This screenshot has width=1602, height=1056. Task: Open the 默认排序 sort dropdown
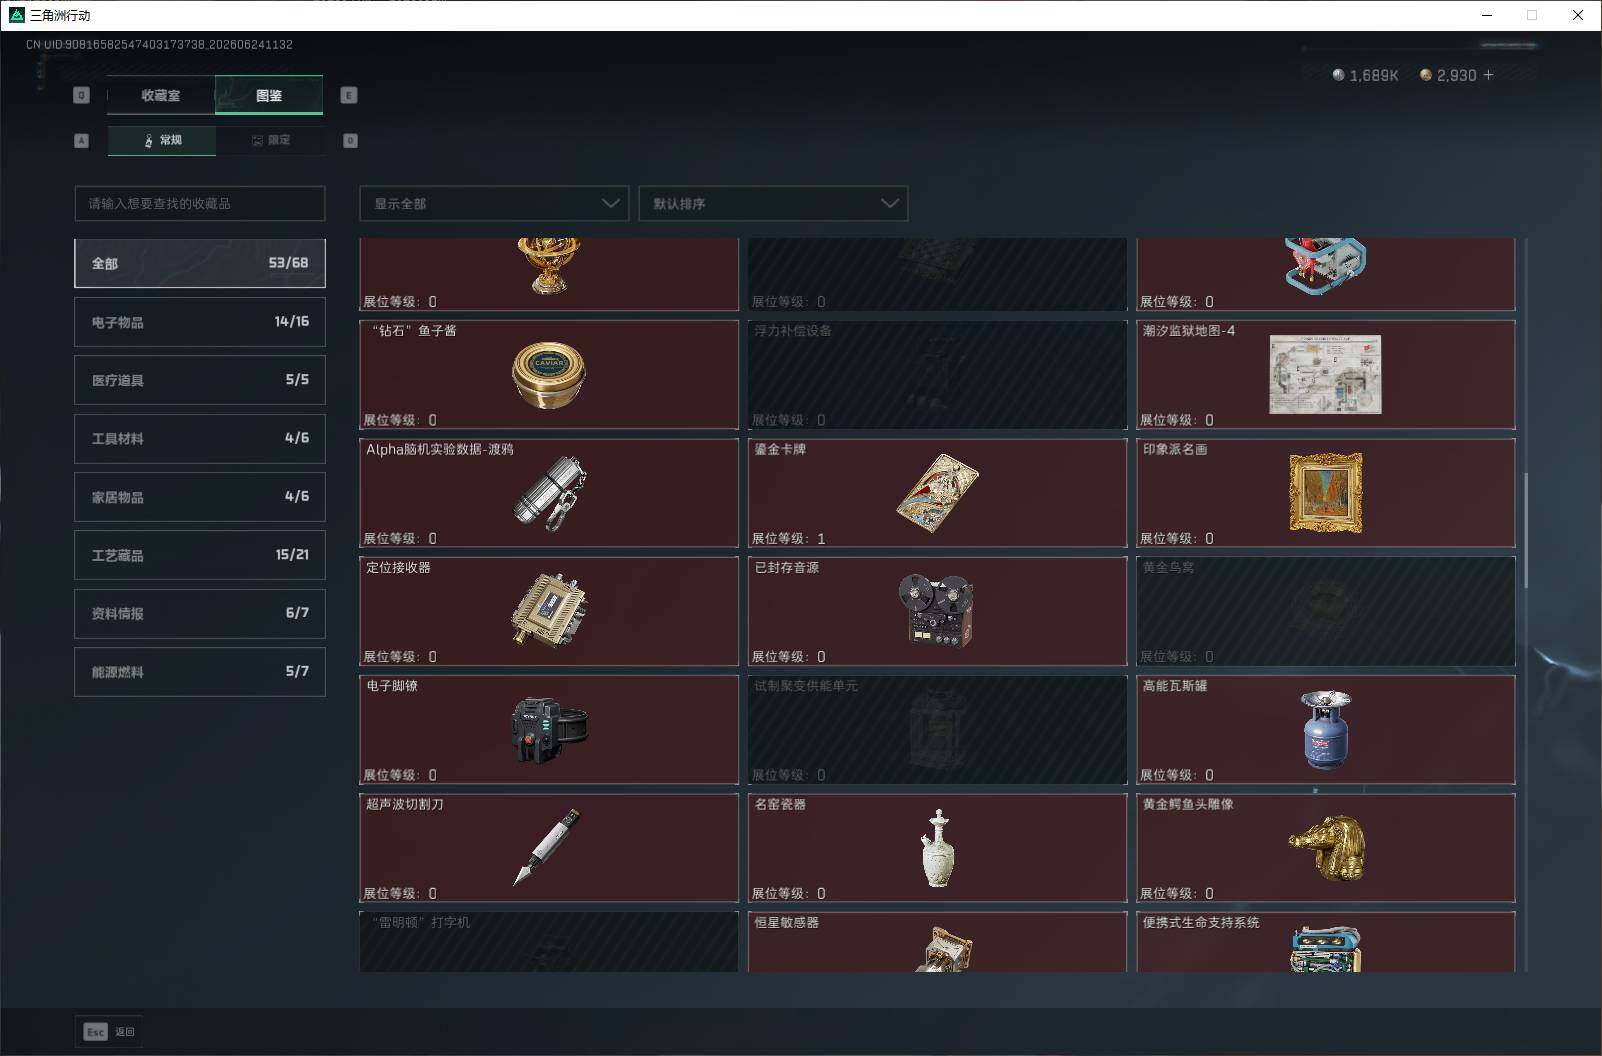tap(773, 203)
